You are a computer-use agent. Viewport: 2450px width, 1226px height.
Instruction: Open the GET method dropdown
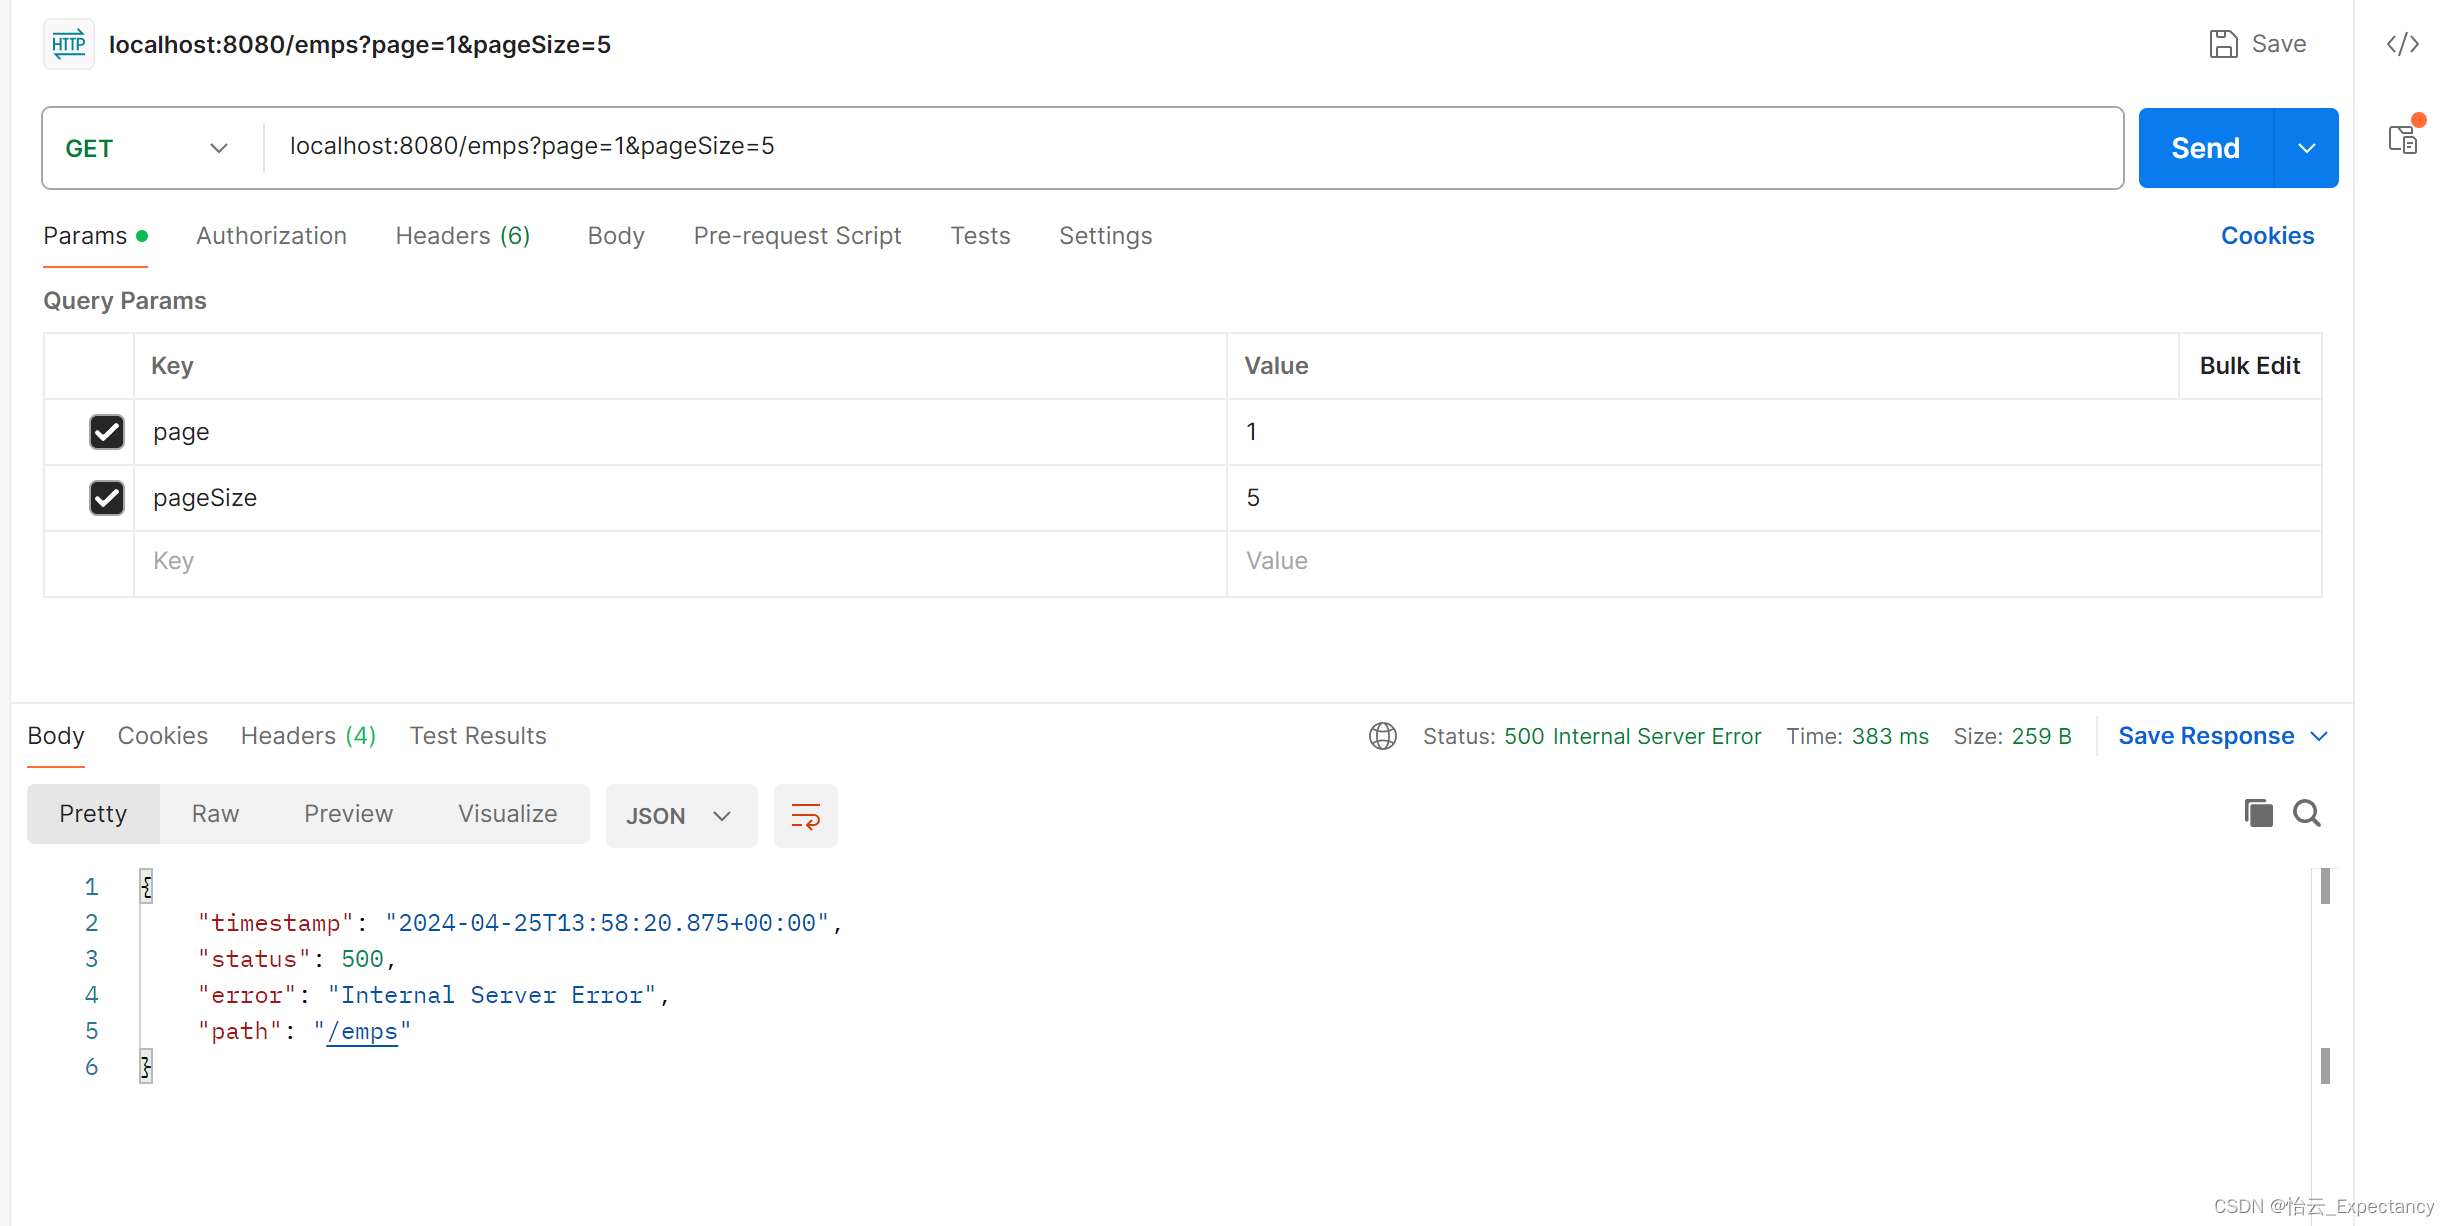[218, 147]
